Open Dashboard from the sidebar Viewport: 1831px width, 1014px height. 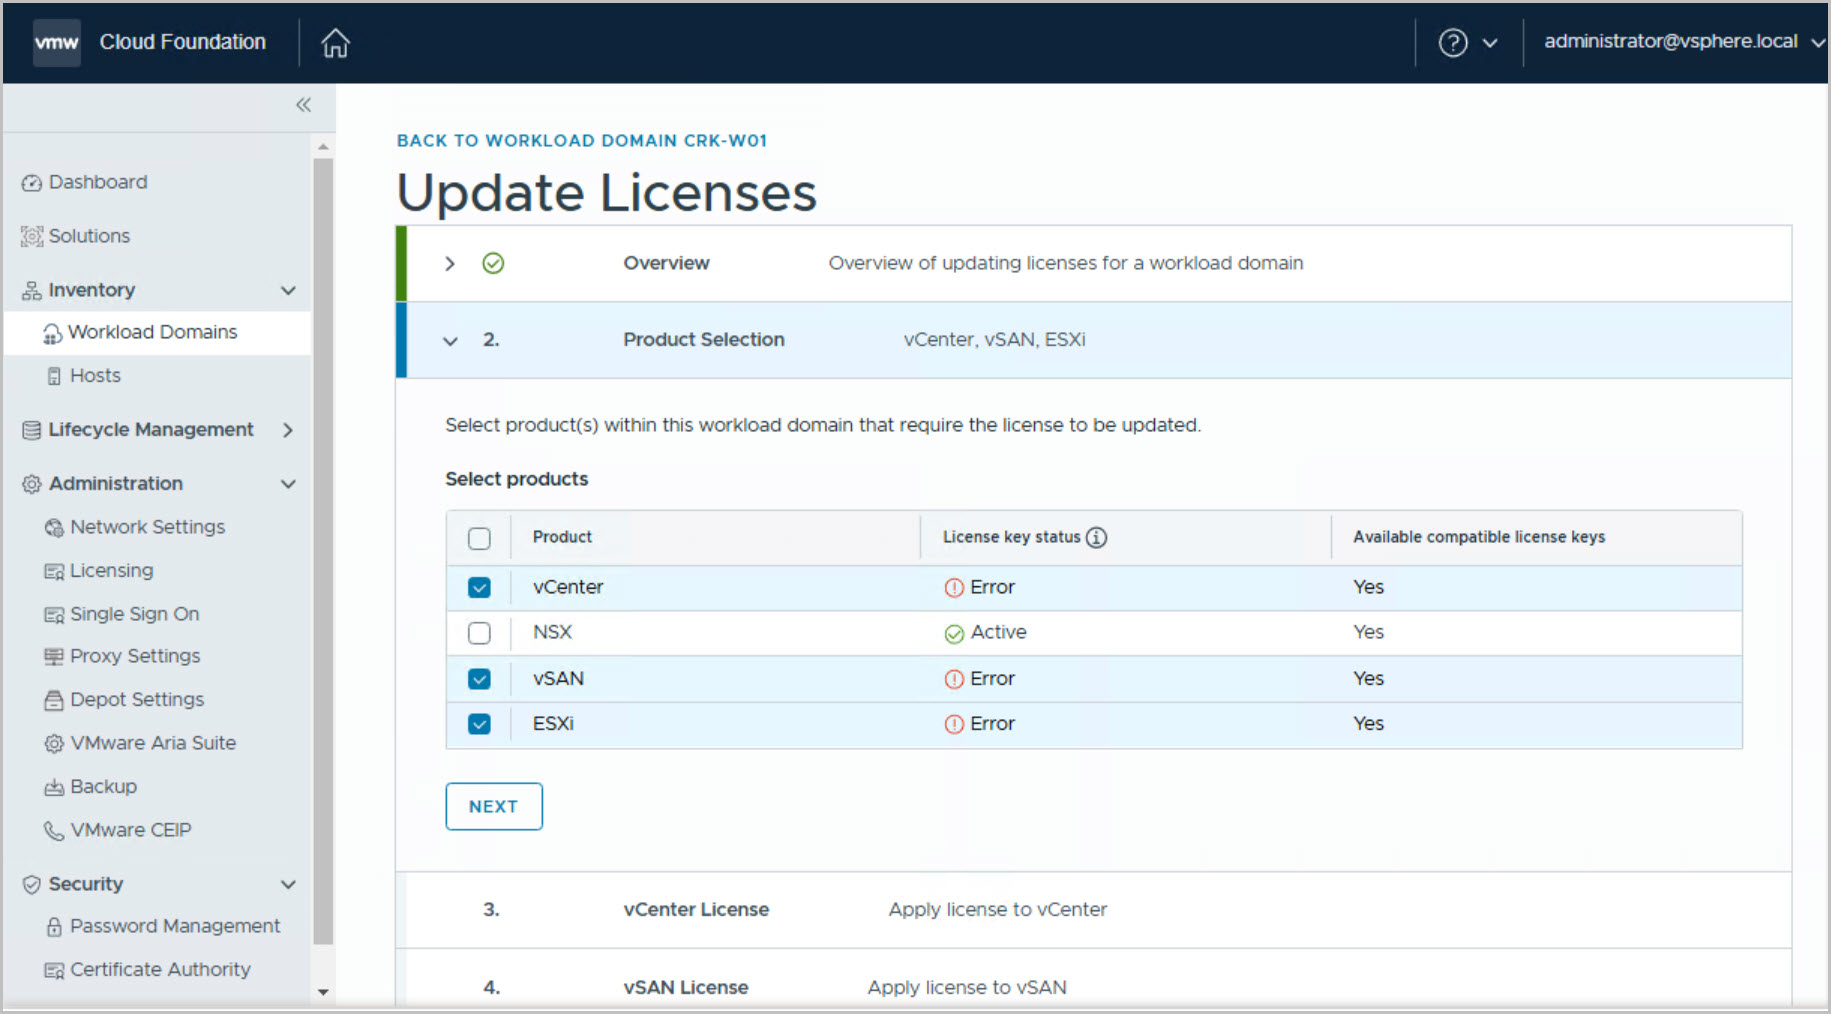pos(97,182)
